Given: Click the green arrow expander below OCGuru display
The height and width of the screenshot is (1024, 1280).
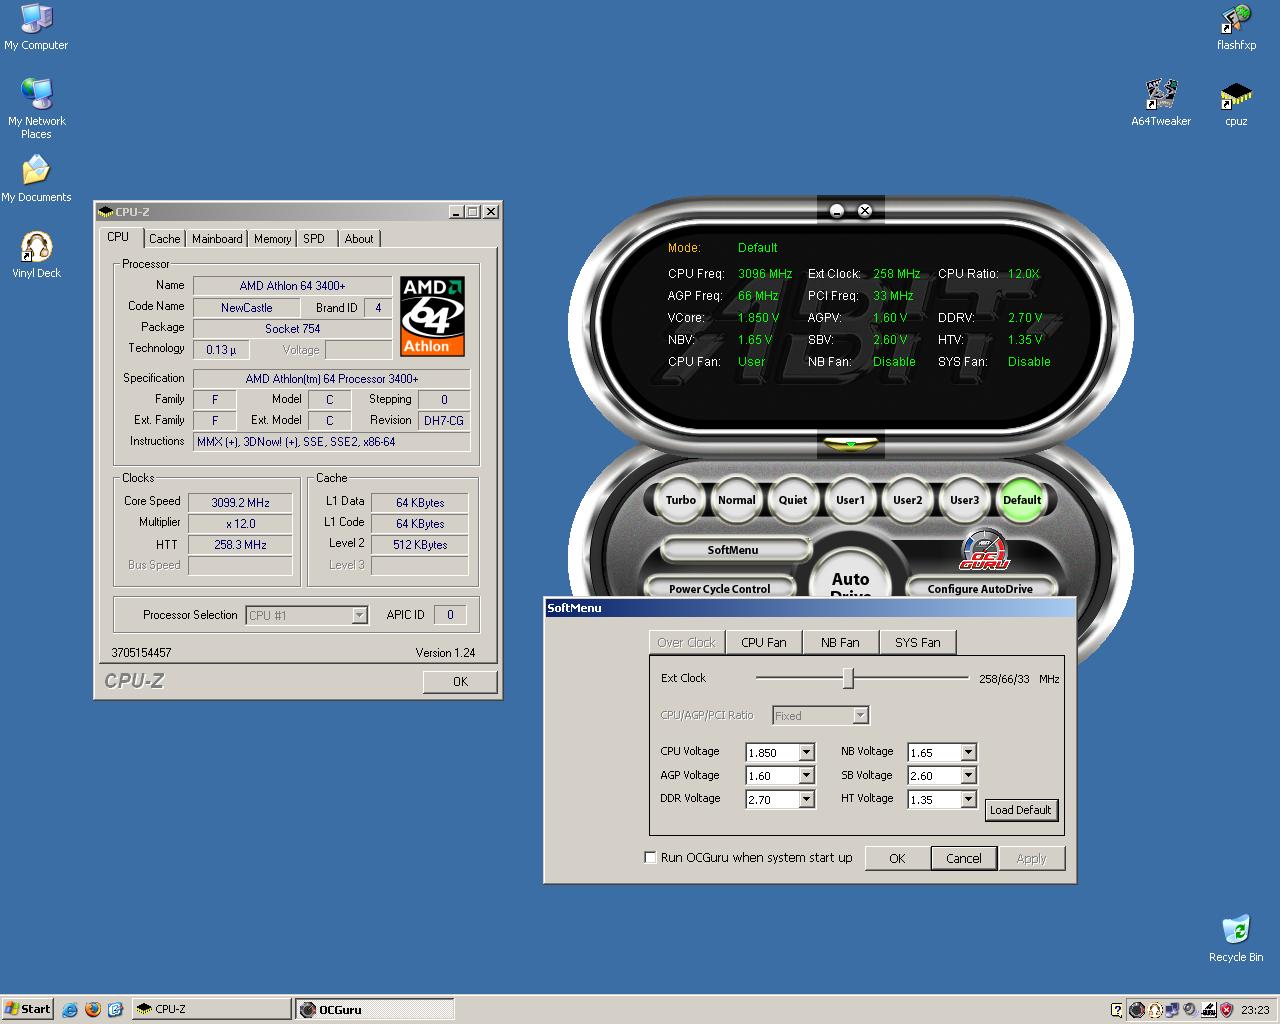Looking at the screenshot, I should [851, 443].
